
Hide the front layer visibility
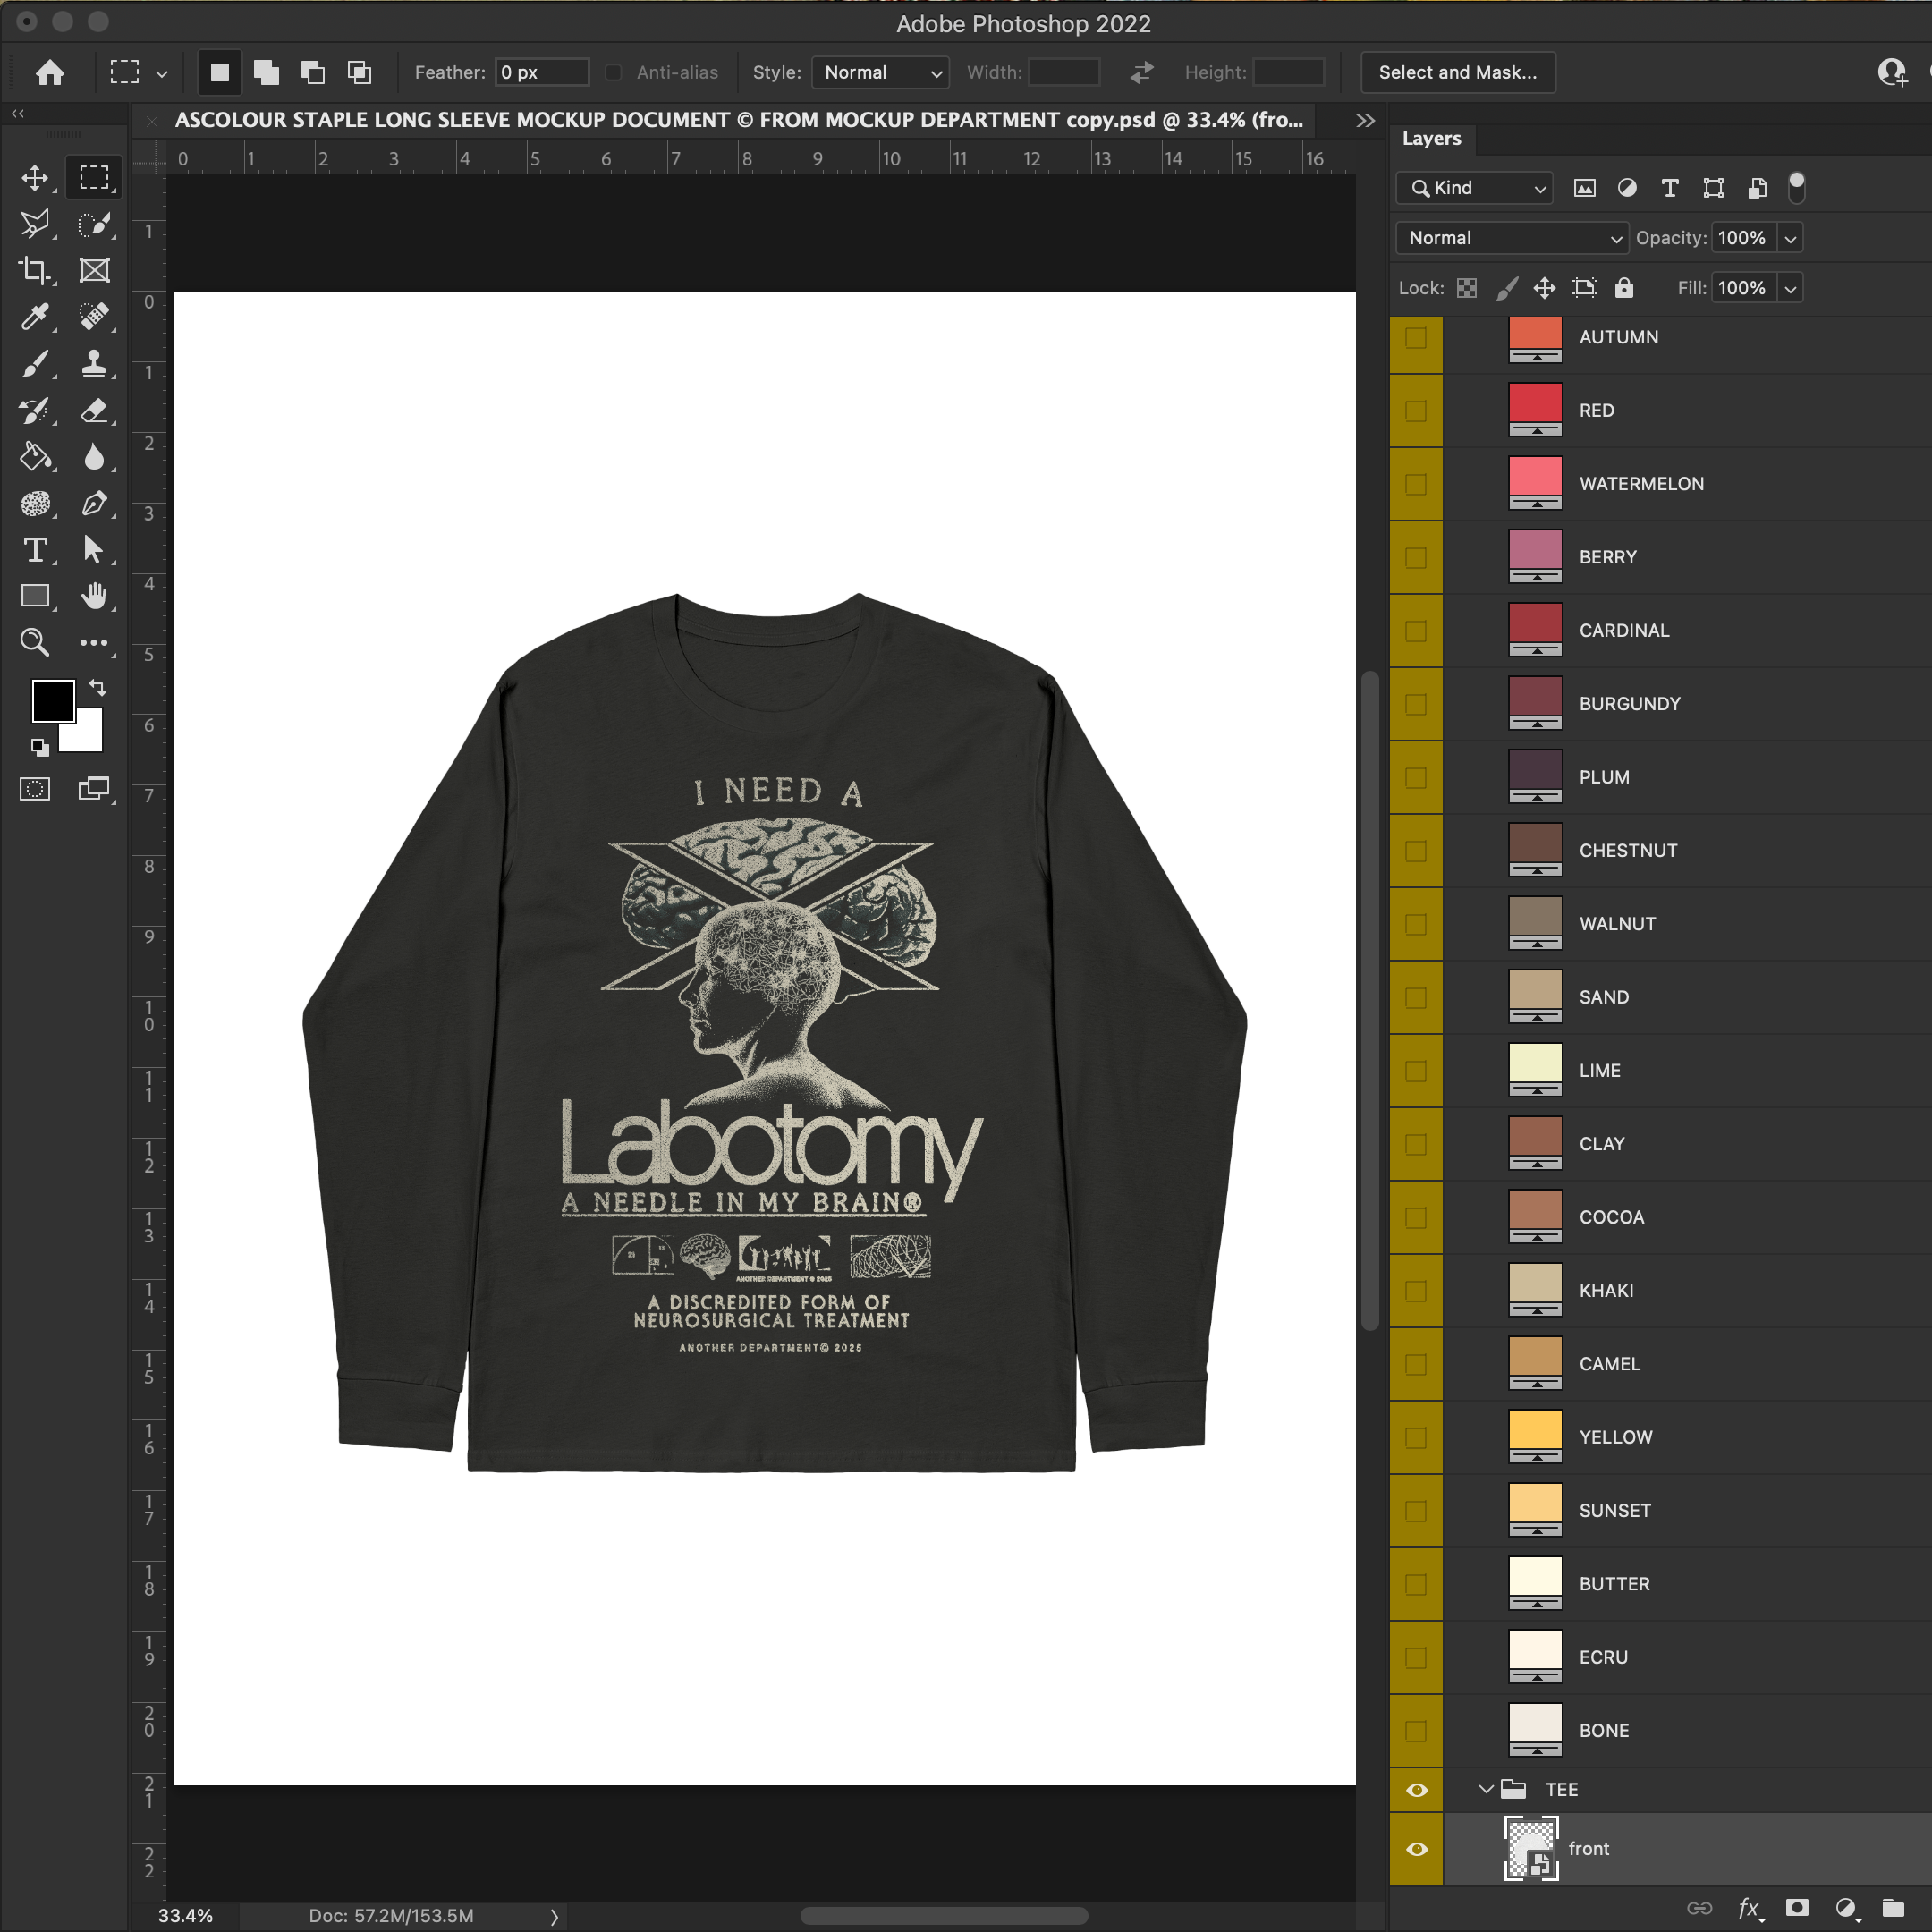[x=1416, y=1848]
